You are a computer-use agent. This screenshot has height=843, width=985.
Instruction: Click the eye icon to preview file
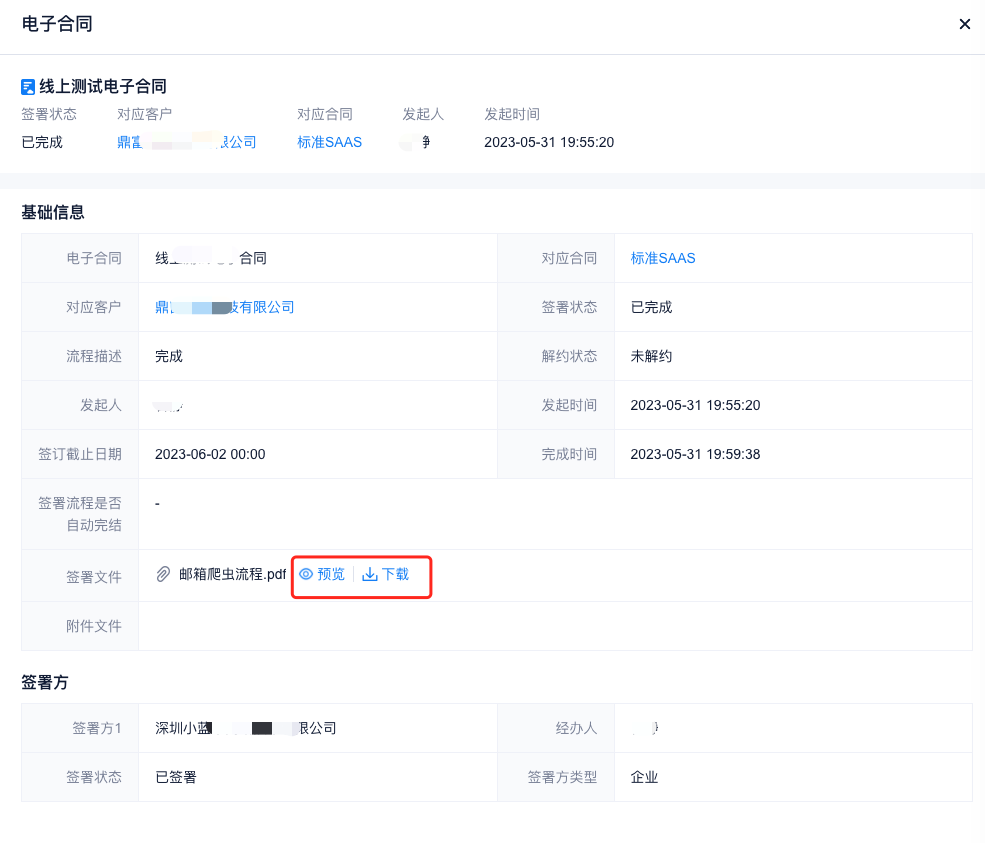click(x=306, y=574)
